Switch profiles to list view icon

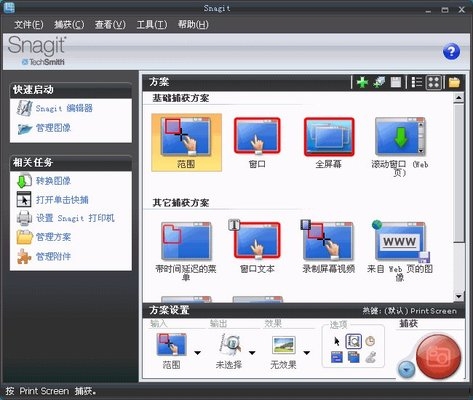pyautogui.click(x=417, y=82)
